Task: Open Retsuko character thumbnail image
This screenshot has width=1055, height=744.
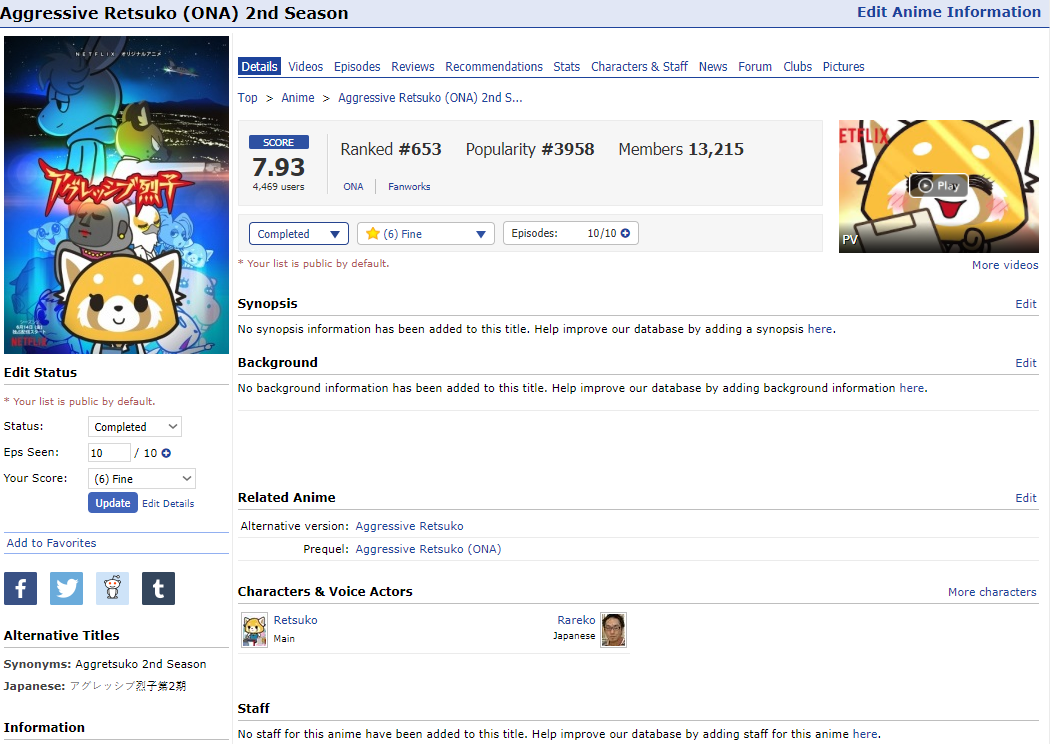Action: click(x=254, y=630)
